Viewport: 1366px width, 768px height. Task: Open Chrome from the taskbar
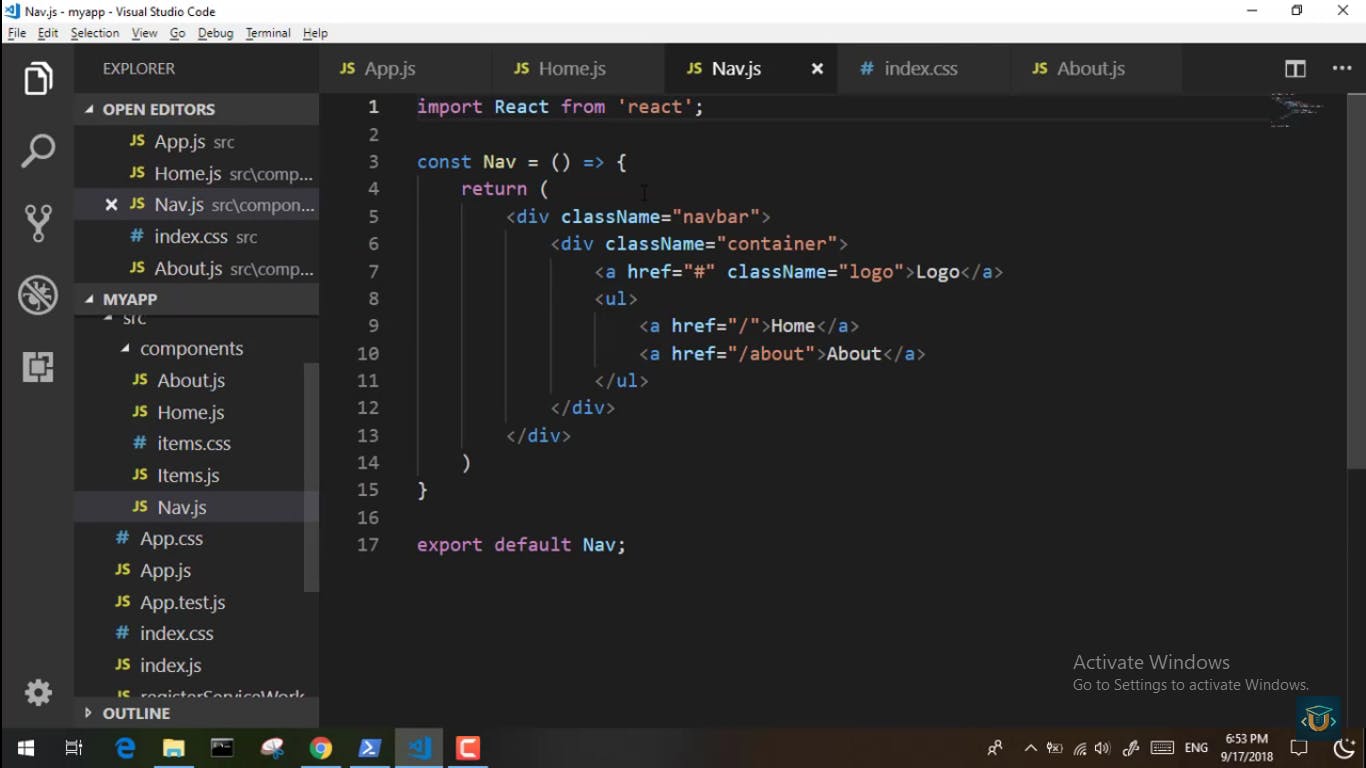[321, 748]
